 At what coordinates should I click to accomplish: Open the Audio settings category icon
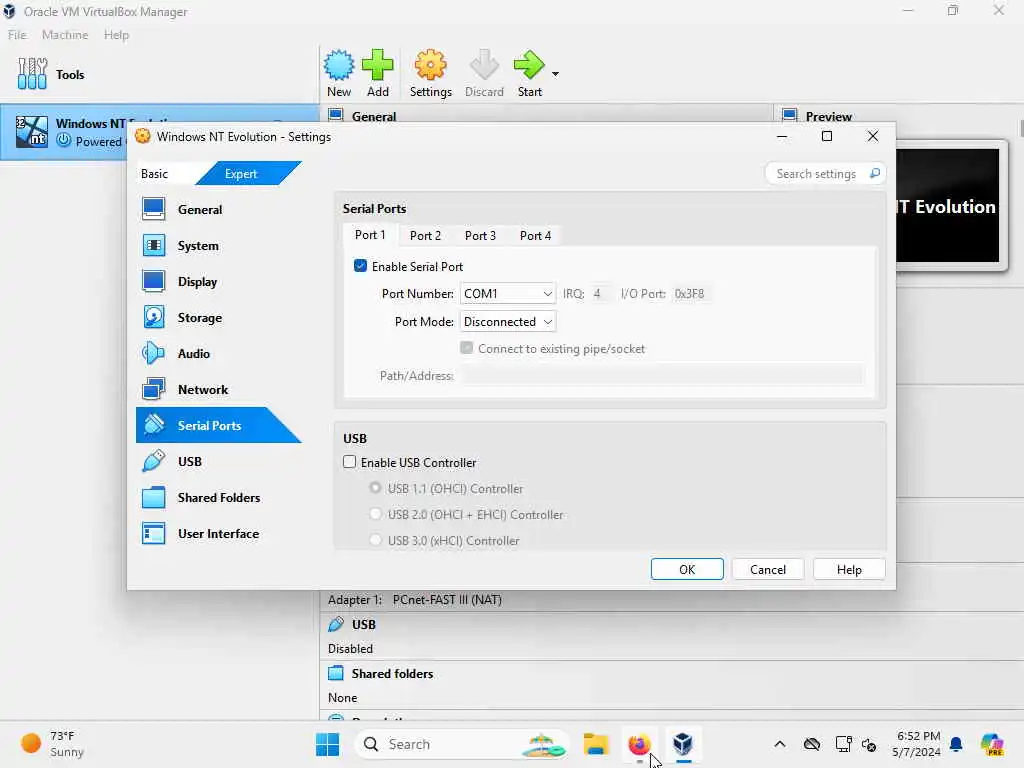click(153, 353)
